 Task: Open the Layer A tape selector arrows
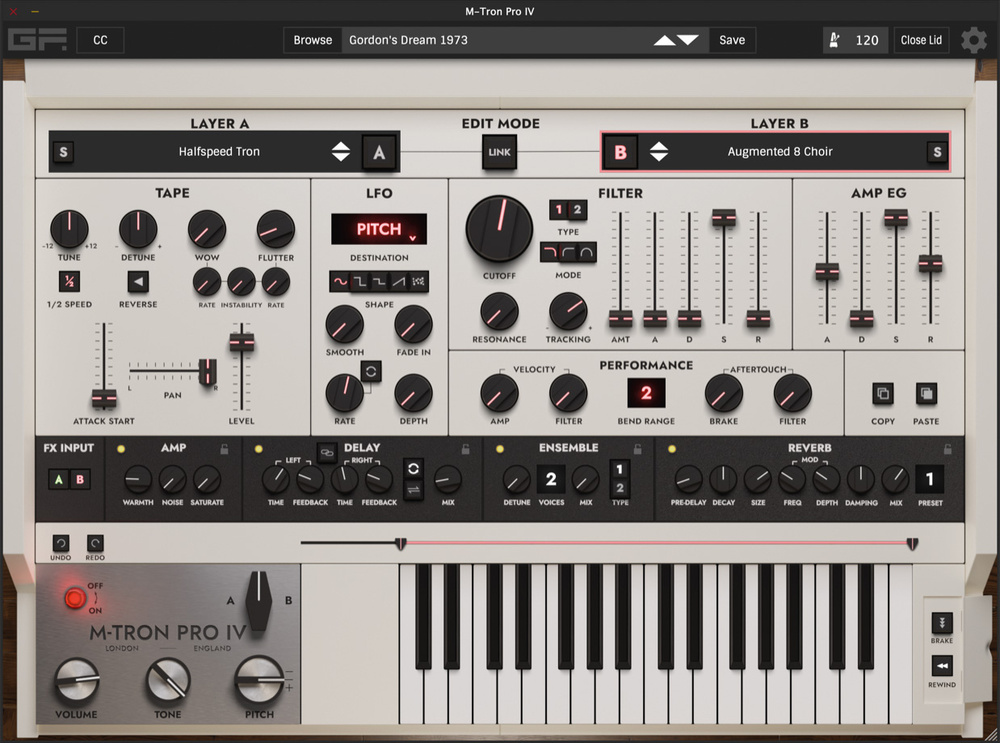(340, 151)
